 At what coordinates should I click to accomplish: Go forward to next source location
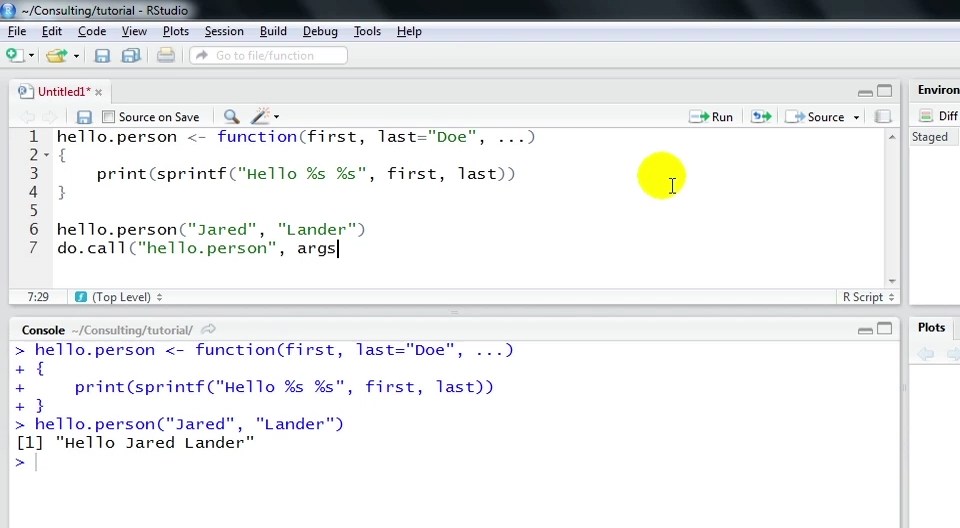pos(50,116)
